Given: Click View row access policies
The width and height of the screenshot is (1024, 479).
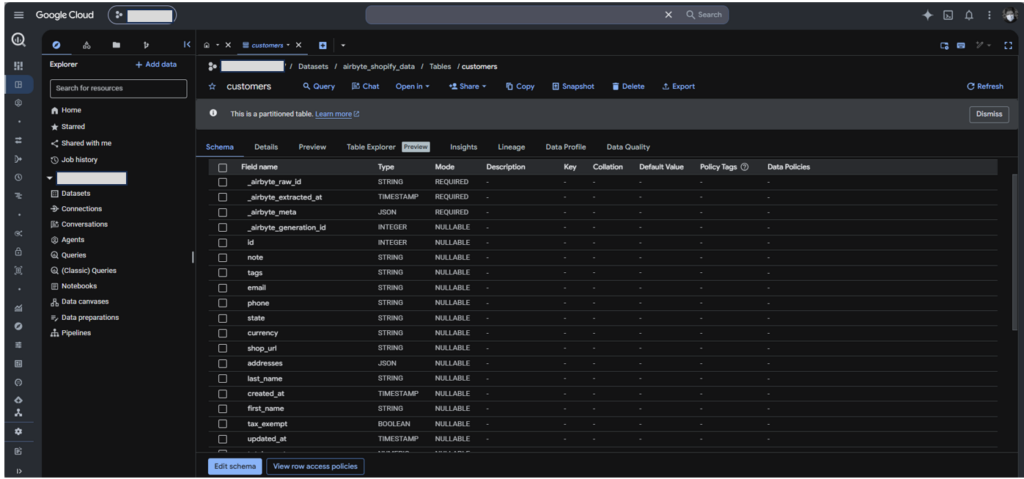Looking at the screenshot, I should click(315, 467).
